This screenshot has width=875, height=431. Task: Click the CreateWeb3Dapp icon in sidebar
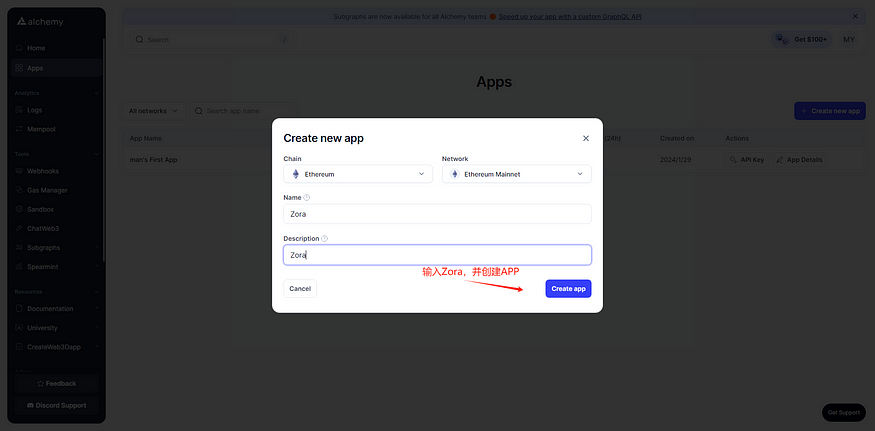20,347
